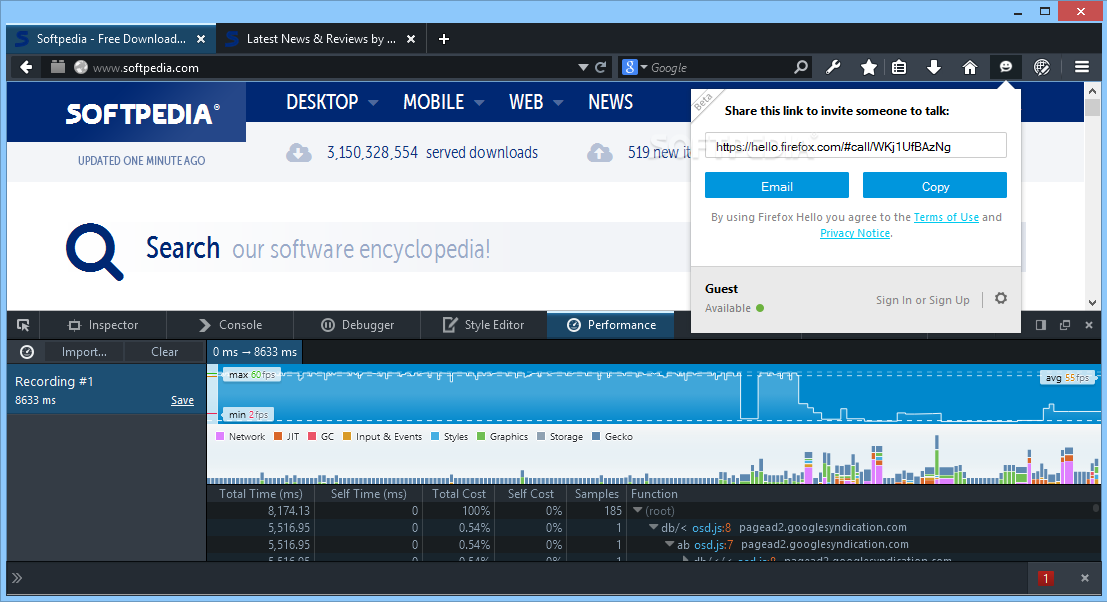Viewport: 1107px width, 602px height.
Task: Expand the DESKTOP menu on Softpedia
Action: point(332,102)
